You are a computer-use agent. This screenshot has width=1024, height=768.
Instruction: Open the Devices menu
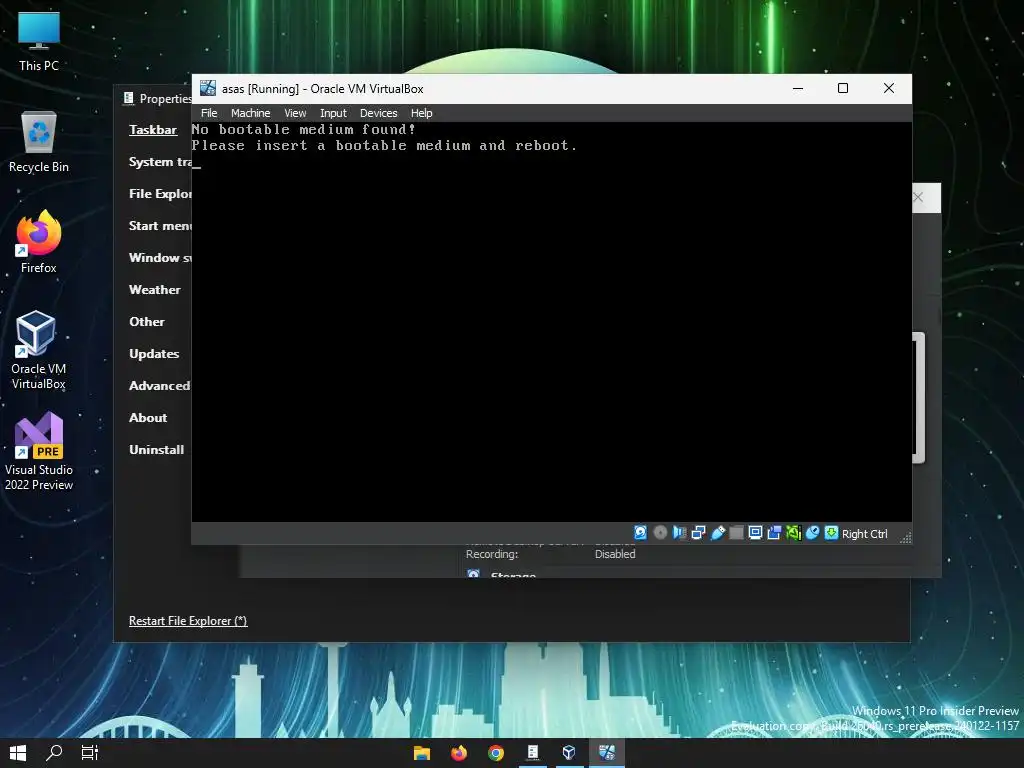click(x=378, y=113)
